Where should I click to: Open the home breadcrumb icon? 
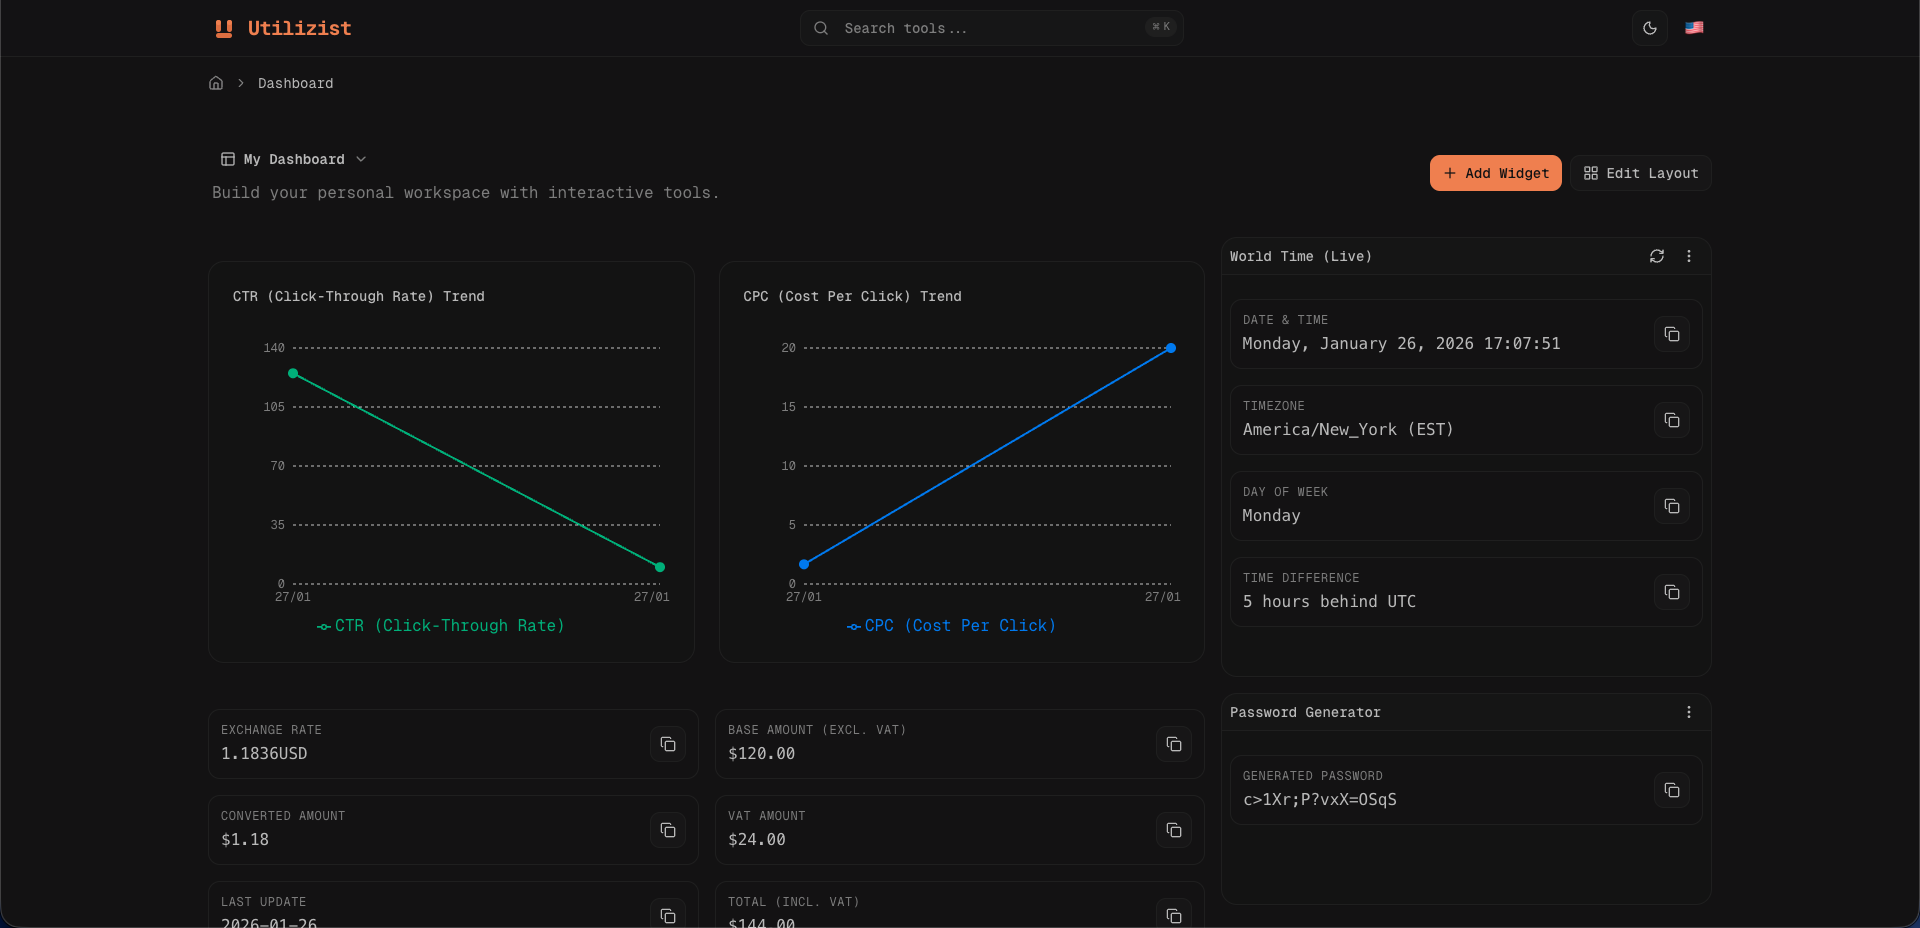216,83
